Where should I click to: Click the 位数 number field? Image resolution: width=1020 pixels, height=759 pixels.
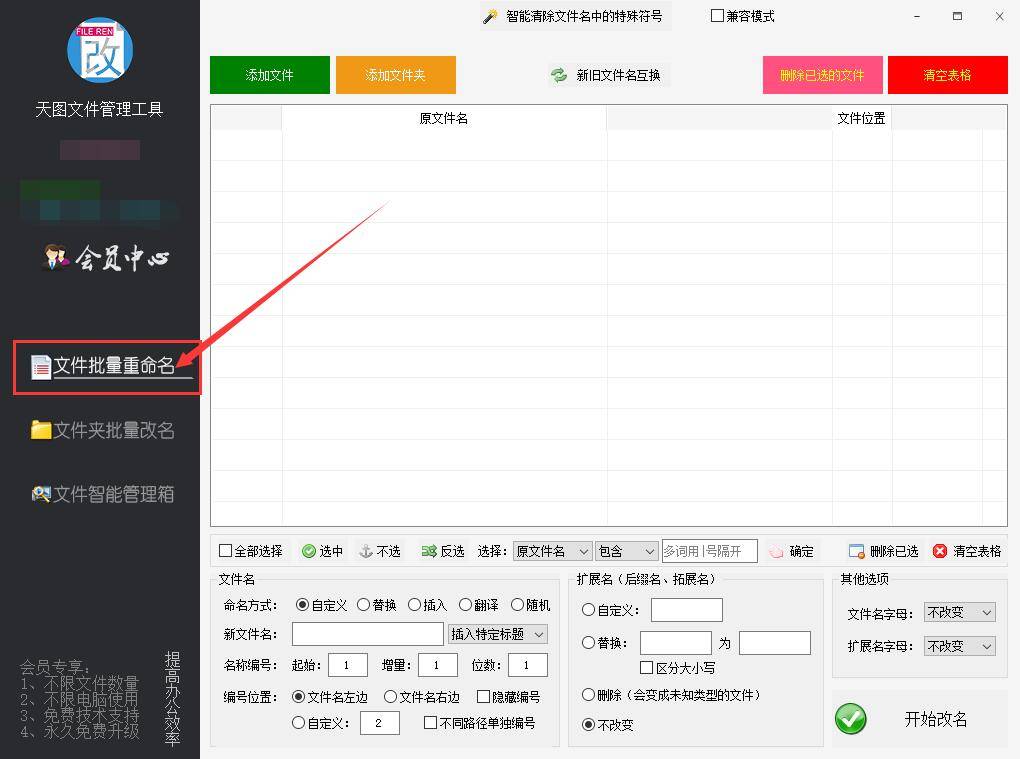[x=528, y=665]
